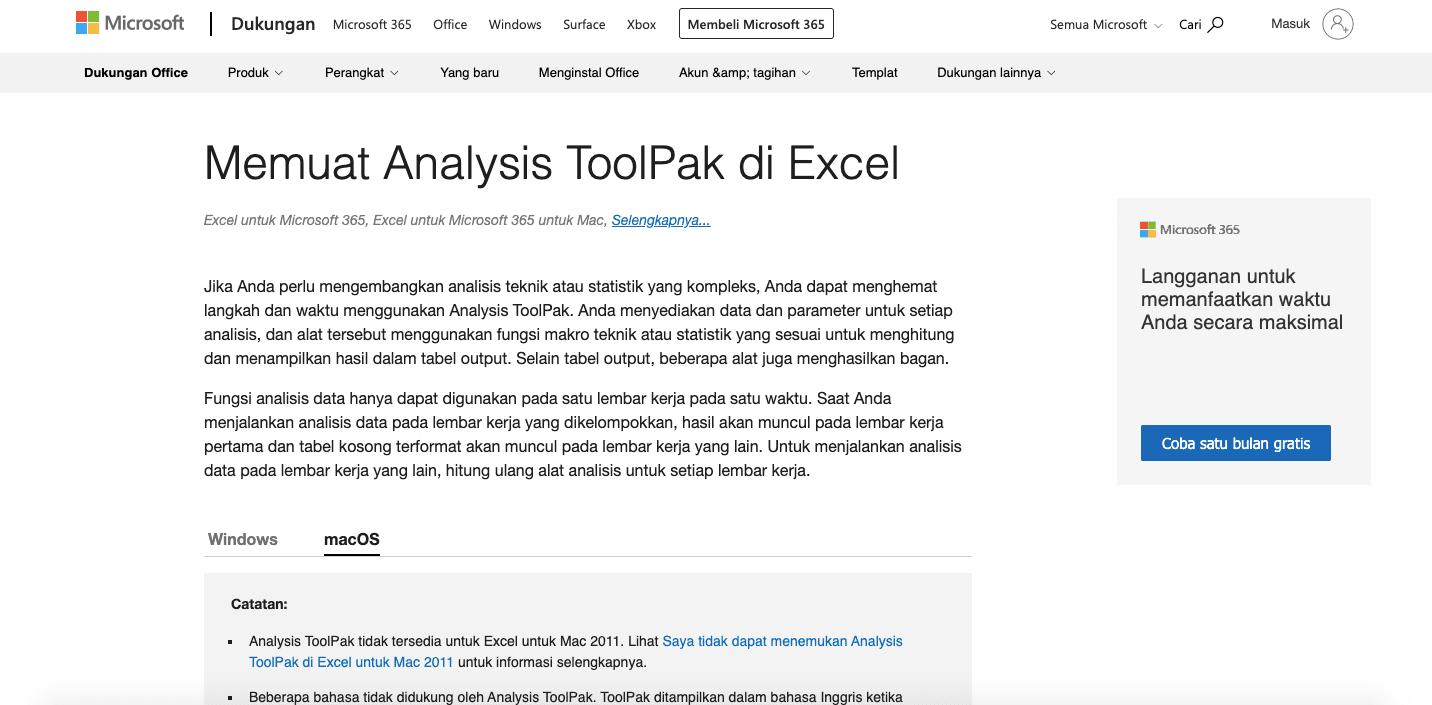Click the Membeli Microsoft 365 button
The width and height of the screenshot is (1432, 705).
(756, 24)
